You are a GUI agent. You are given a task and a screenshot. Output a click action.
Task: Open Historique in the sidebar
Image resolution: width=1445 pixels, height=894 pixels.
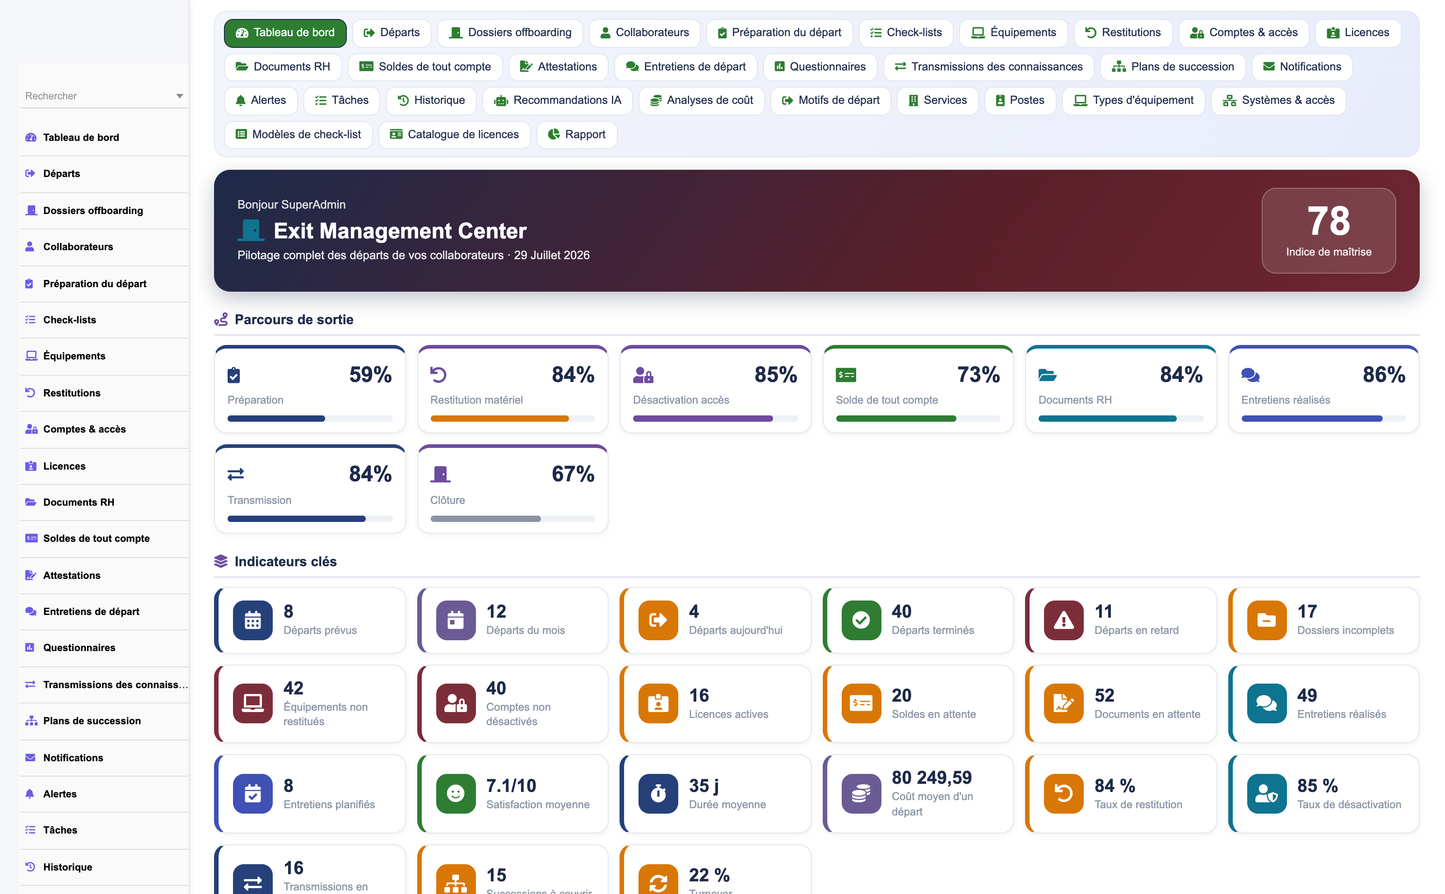[x=104, y=867]
